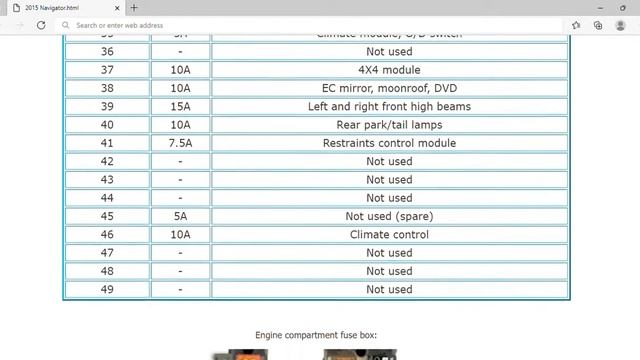The width and height of the screenshot is (640, 360).
Task: Select fuse number 43 cell
Action: click(107, 180)
